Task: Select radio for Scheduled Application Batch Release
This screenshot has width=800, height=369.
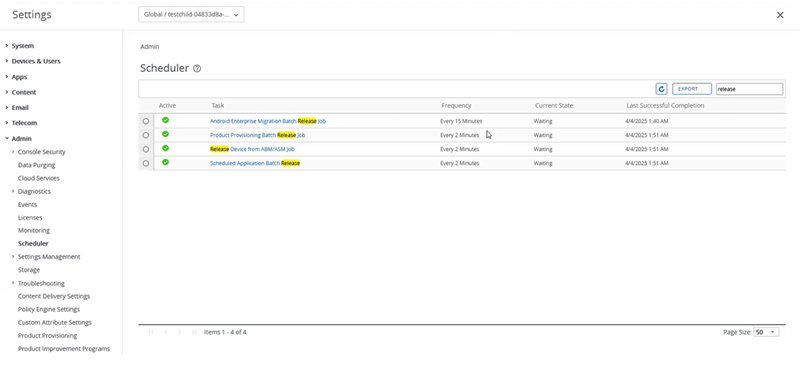Action: pyautogui.click(x=146, y=163)
